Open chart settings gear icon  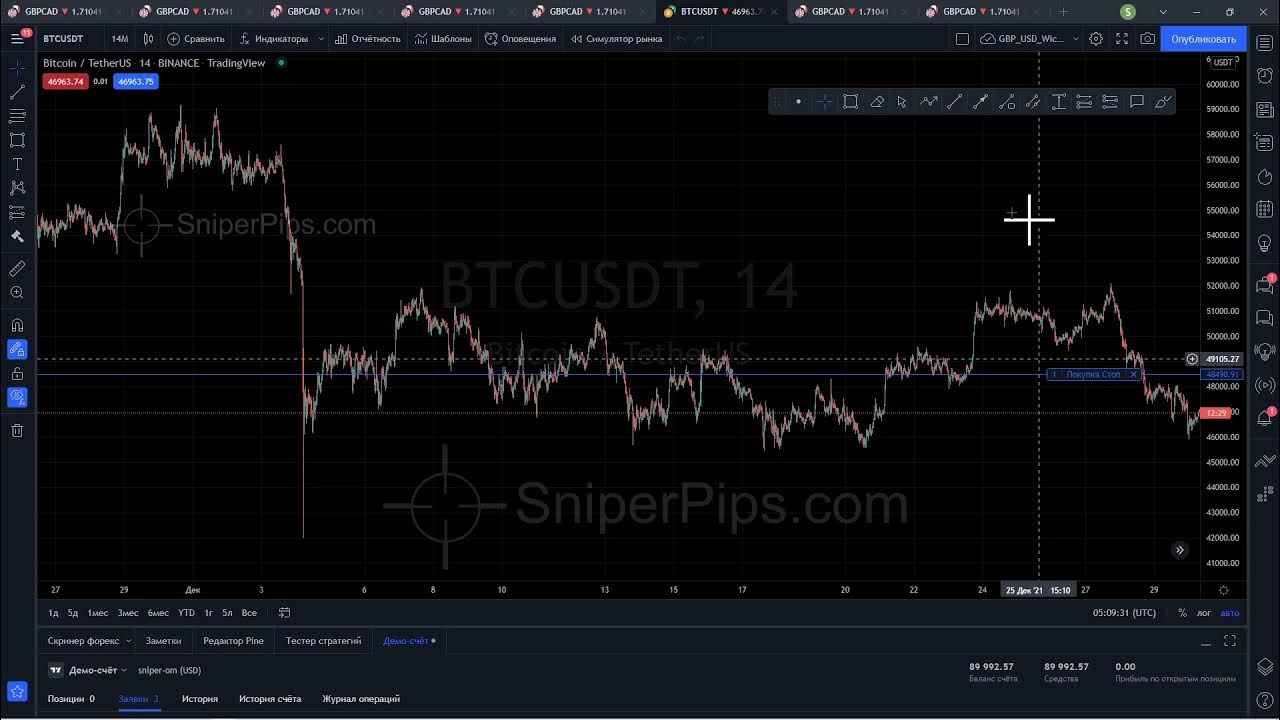[x=1096, y=39]
